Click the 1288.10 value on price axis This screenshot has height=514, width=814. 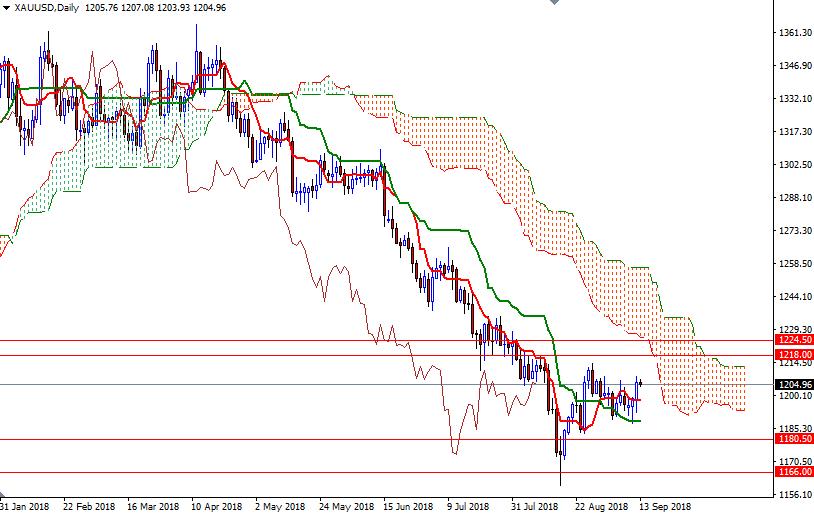[x=794, y=198]
